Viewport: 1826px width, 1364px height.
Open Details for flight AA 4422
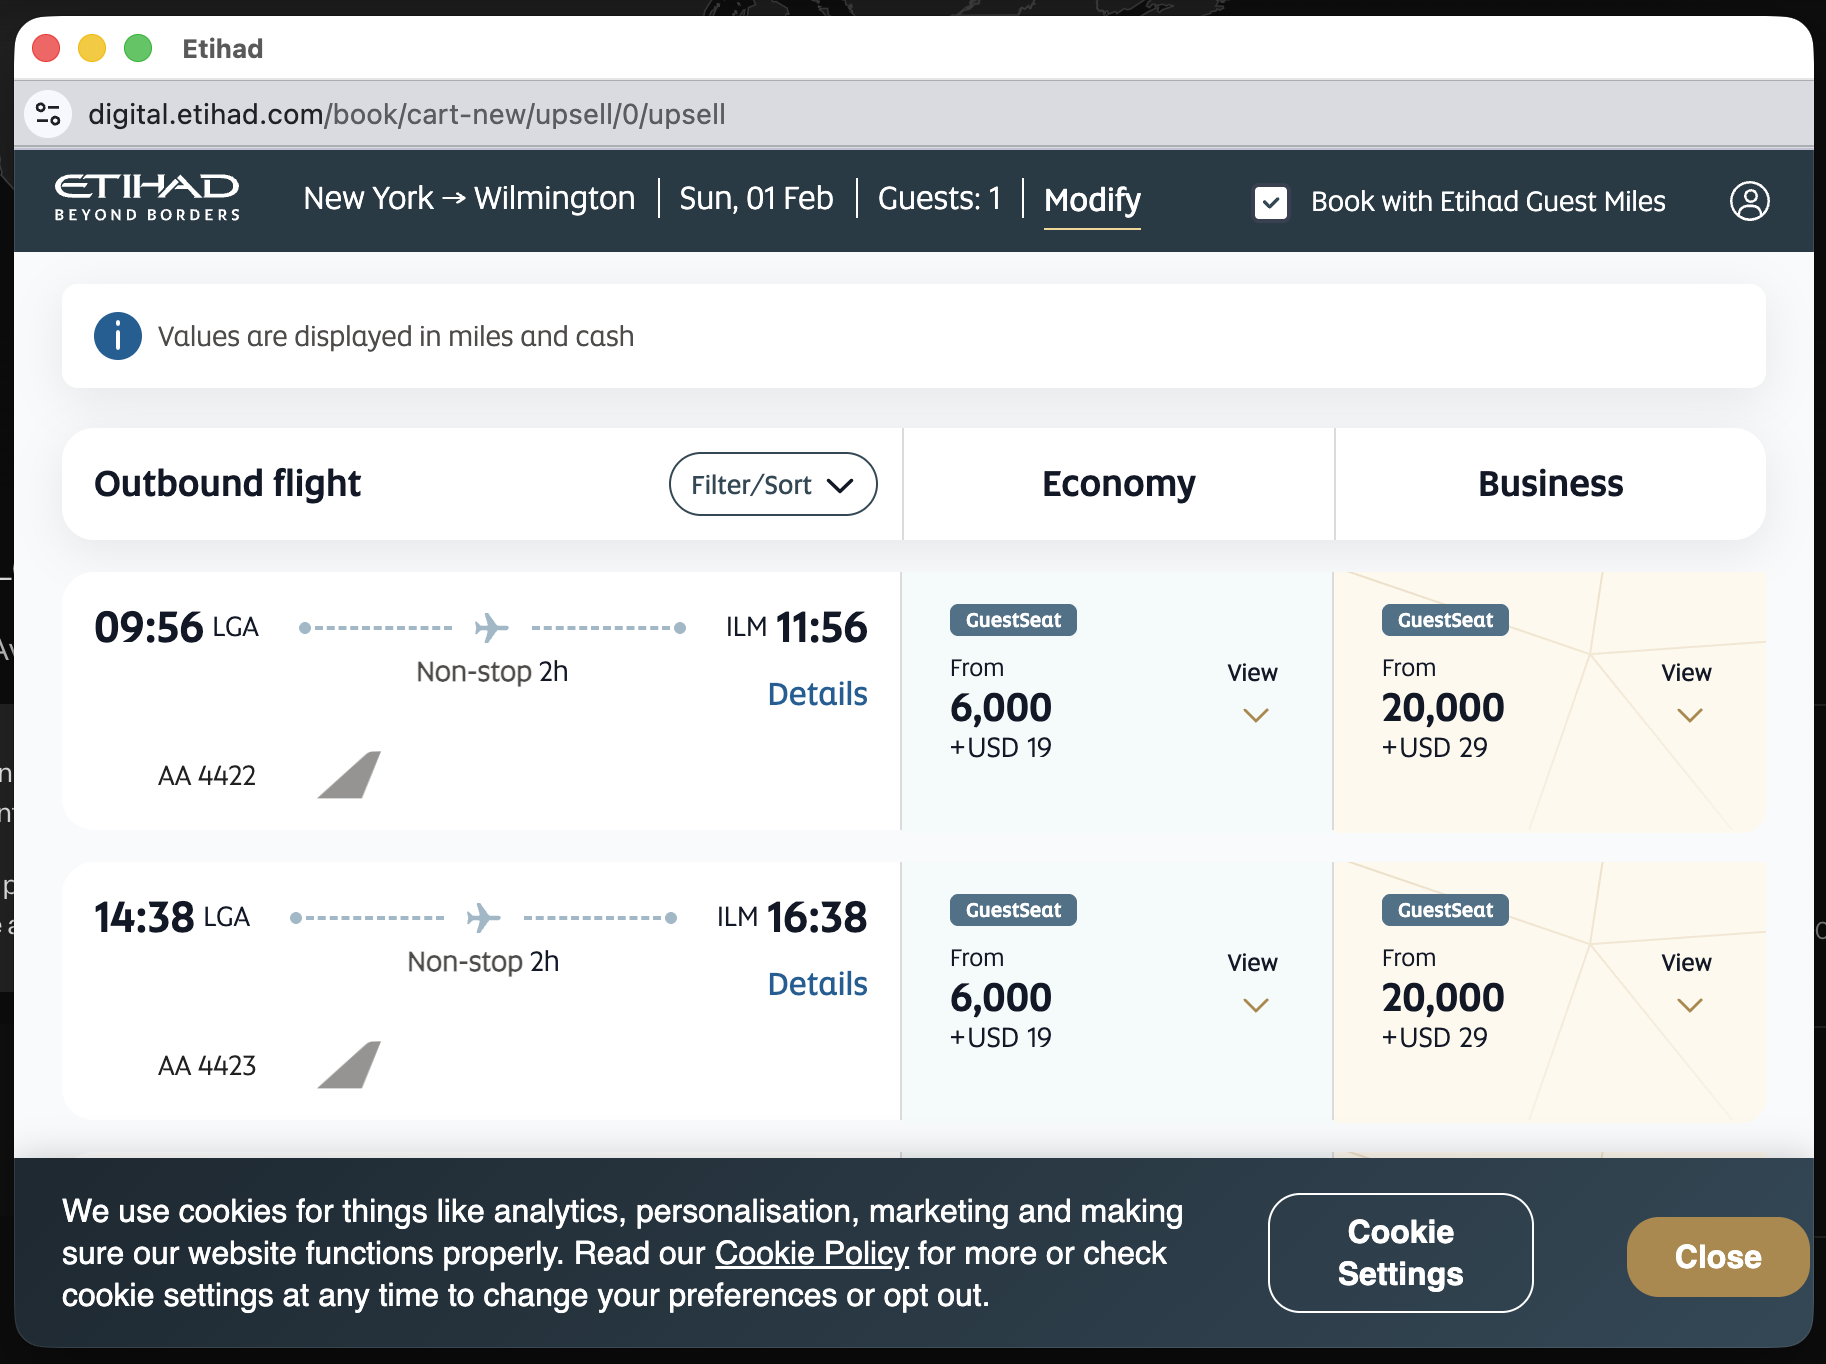[817, 694]
